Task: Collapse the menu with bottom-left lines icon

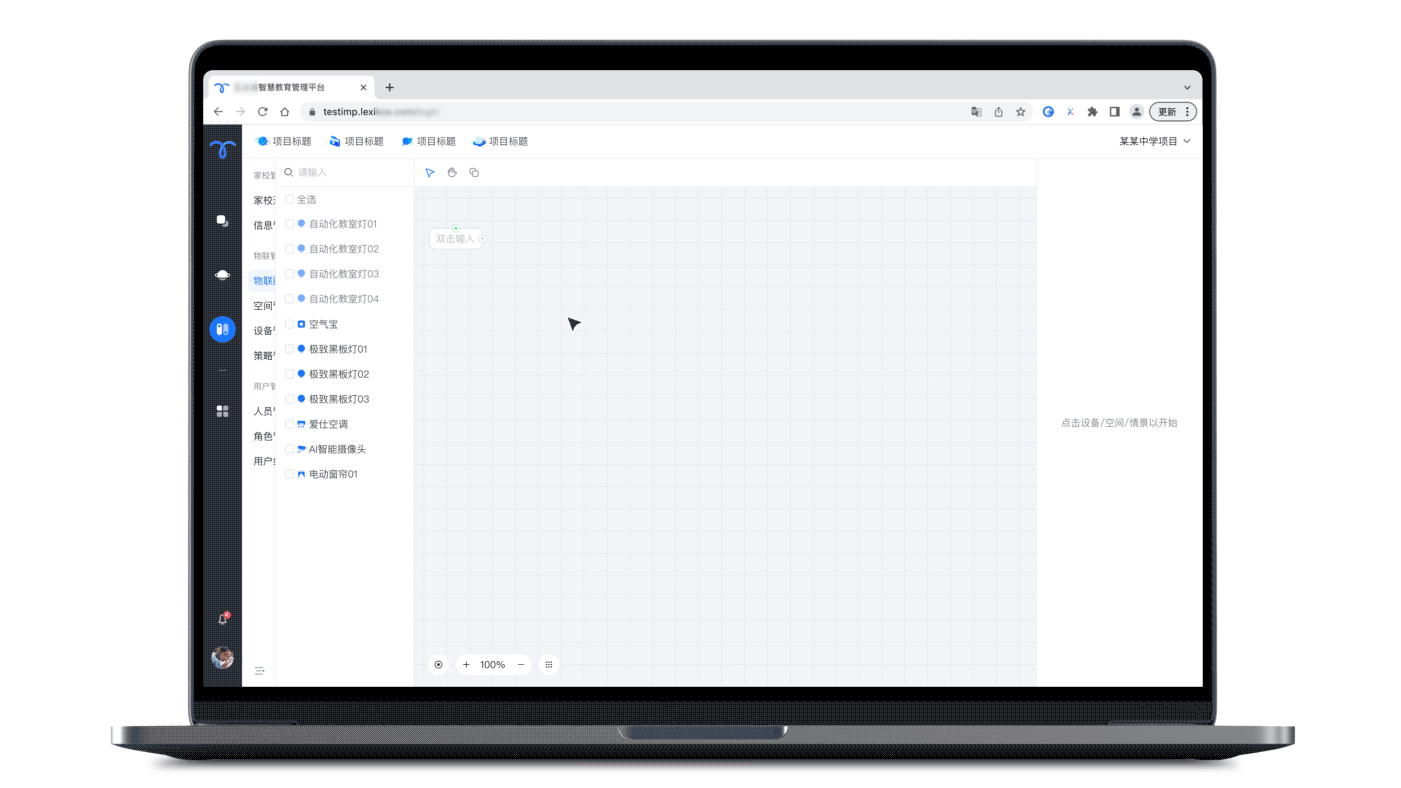Action: [259, 671]
